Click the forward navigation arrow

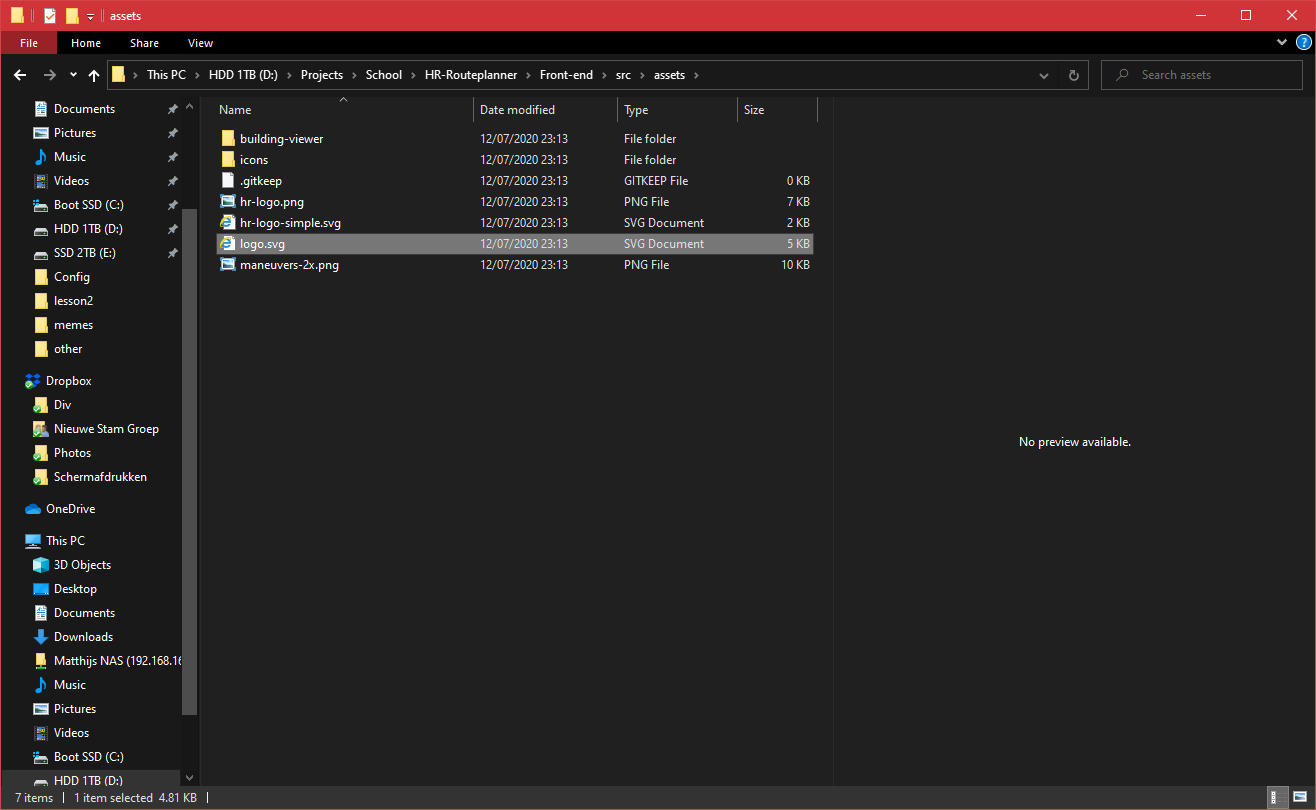click(x=48, y=74)
